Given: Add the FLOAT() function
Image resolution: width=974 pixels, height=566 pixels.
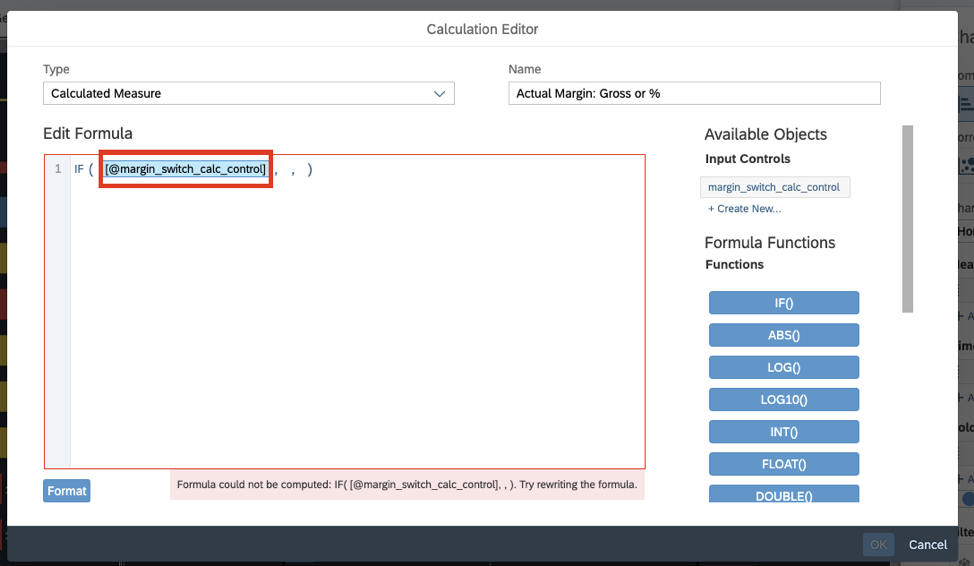Looking at the screenshot, I should tap(783, 463).
